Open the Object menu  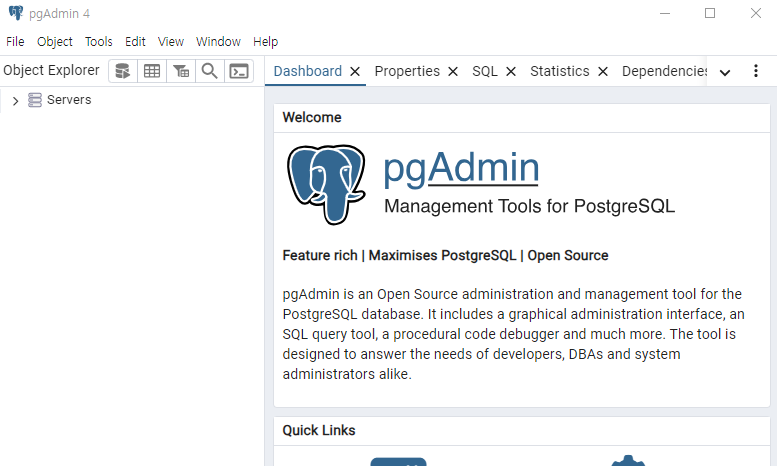click(55, 42)
